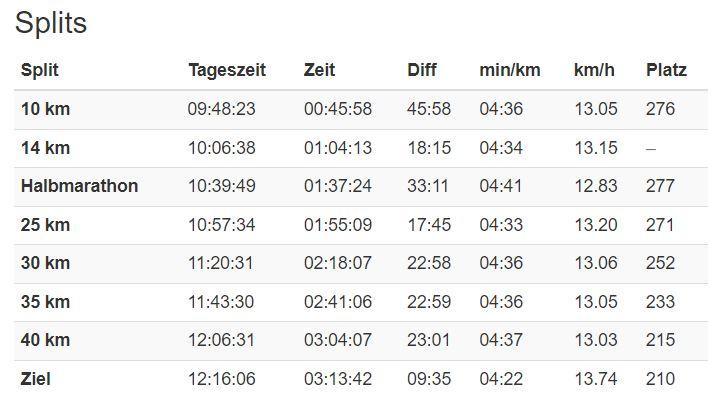Click the 35 km split label

45,302
